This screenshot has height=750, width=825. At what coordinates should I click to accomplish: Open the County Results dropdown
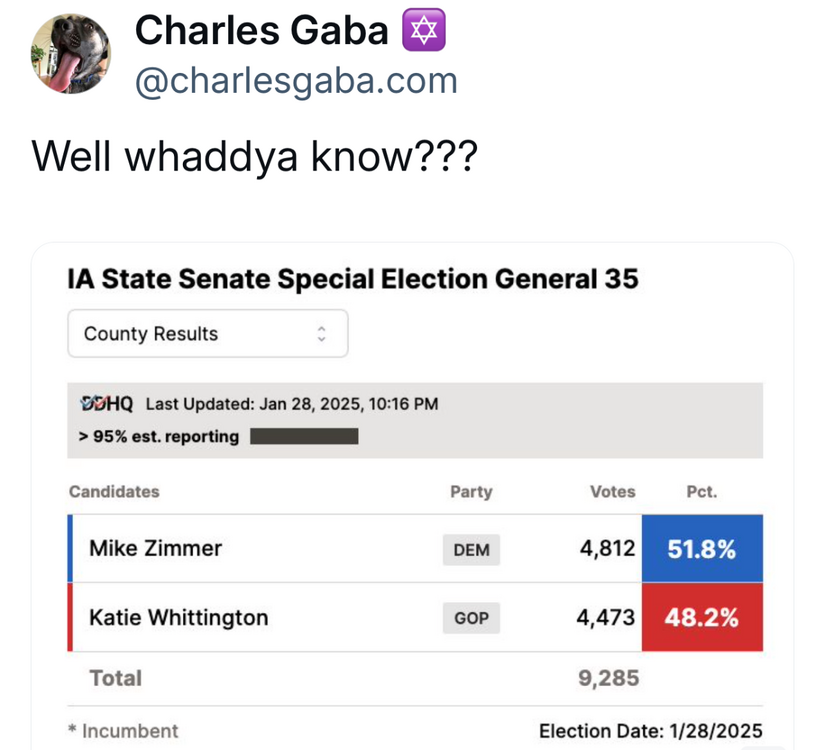click(207, 334)
